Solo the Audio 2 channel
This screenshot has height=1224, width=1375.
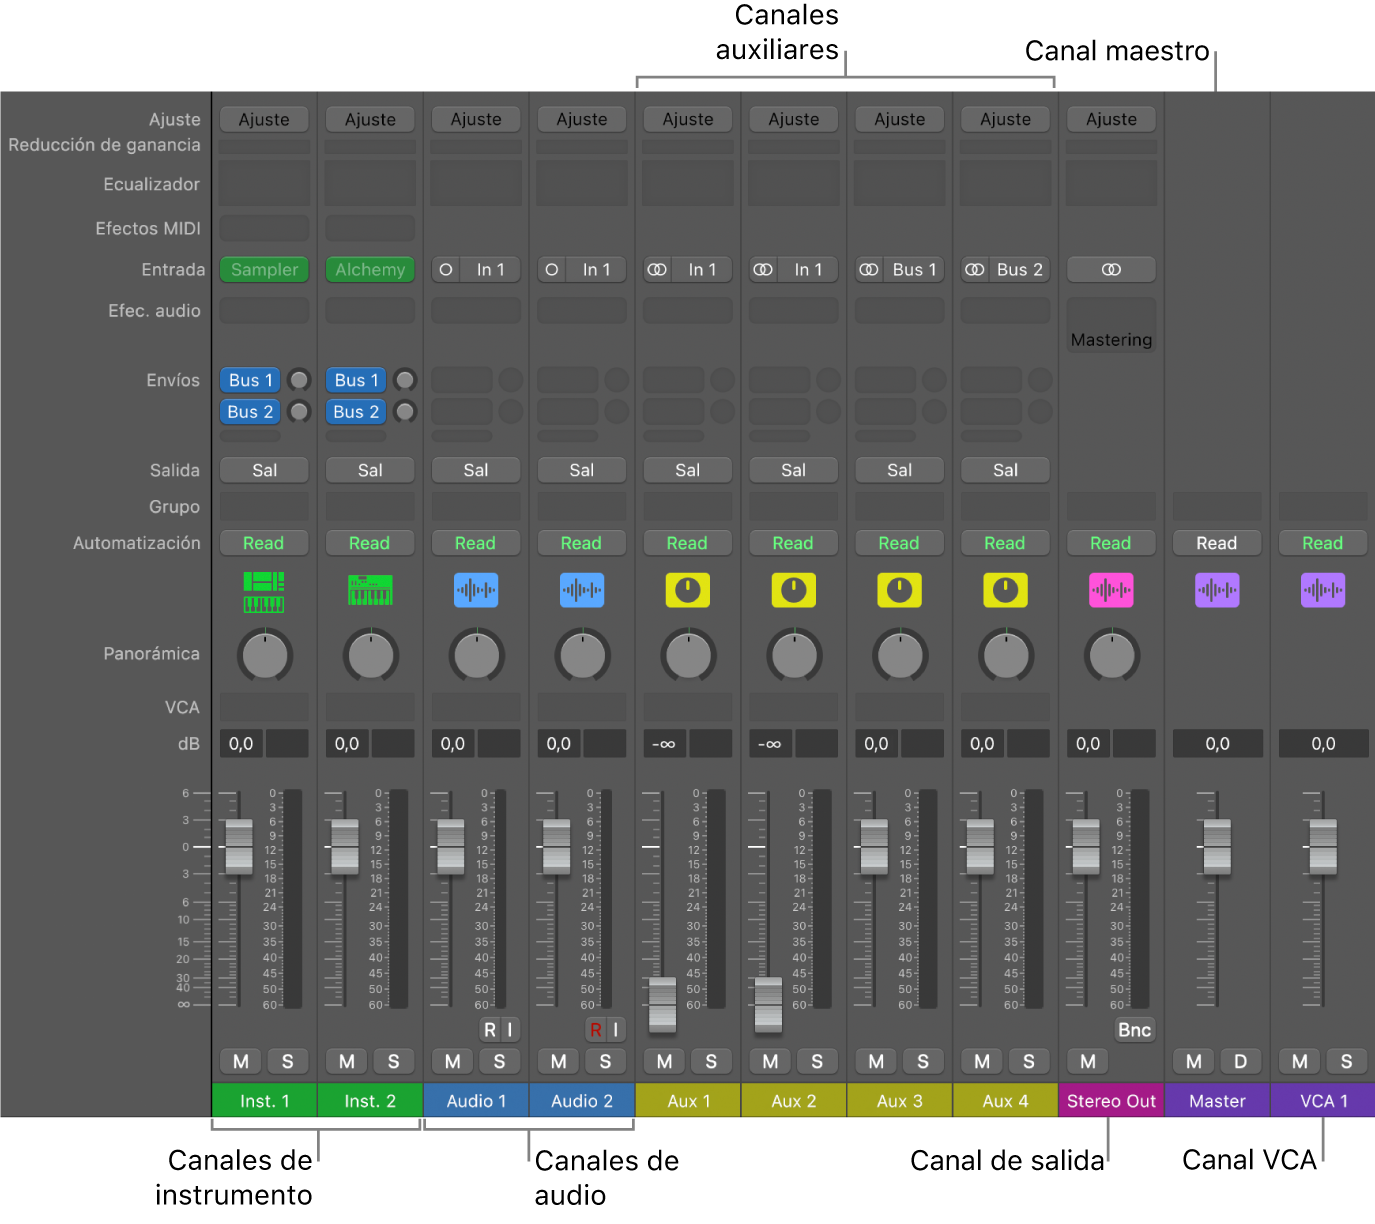point(605,1061)
